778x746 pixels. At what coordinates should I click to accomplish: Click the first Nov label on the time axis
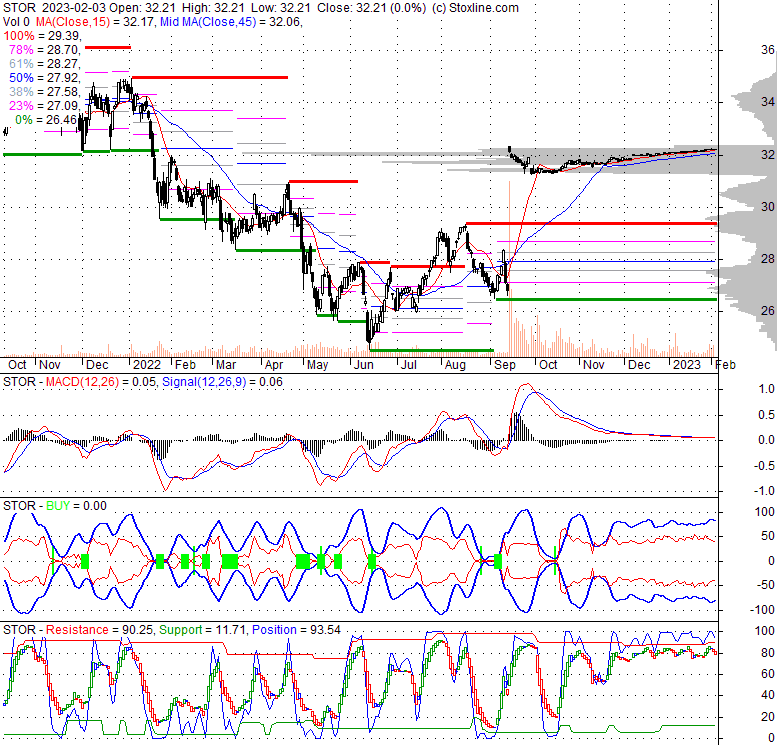click(50, 365)
